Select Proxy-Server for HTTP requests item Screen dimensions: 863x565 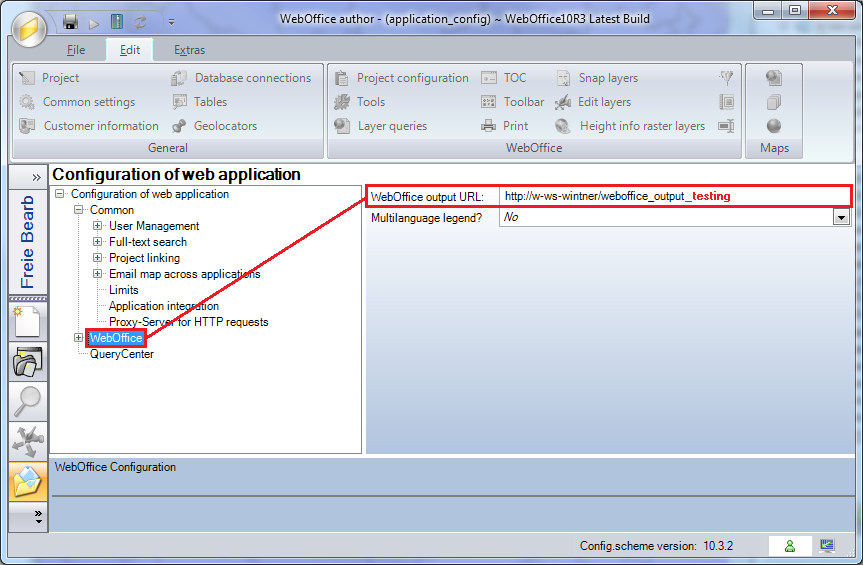tap(189, 322)
